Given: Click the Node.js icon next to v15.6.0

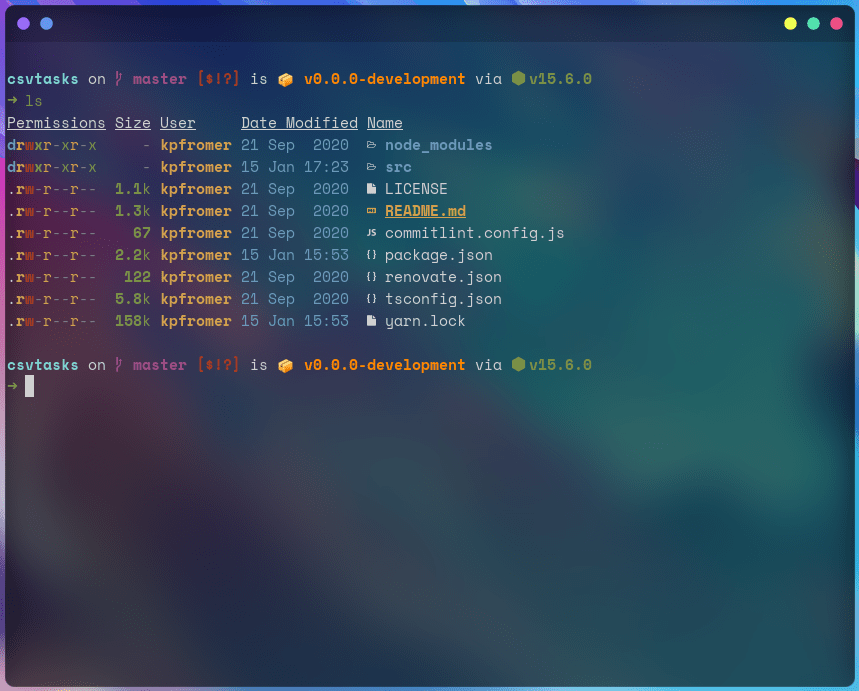Looking at the screenshot, I should pos(517,78).
